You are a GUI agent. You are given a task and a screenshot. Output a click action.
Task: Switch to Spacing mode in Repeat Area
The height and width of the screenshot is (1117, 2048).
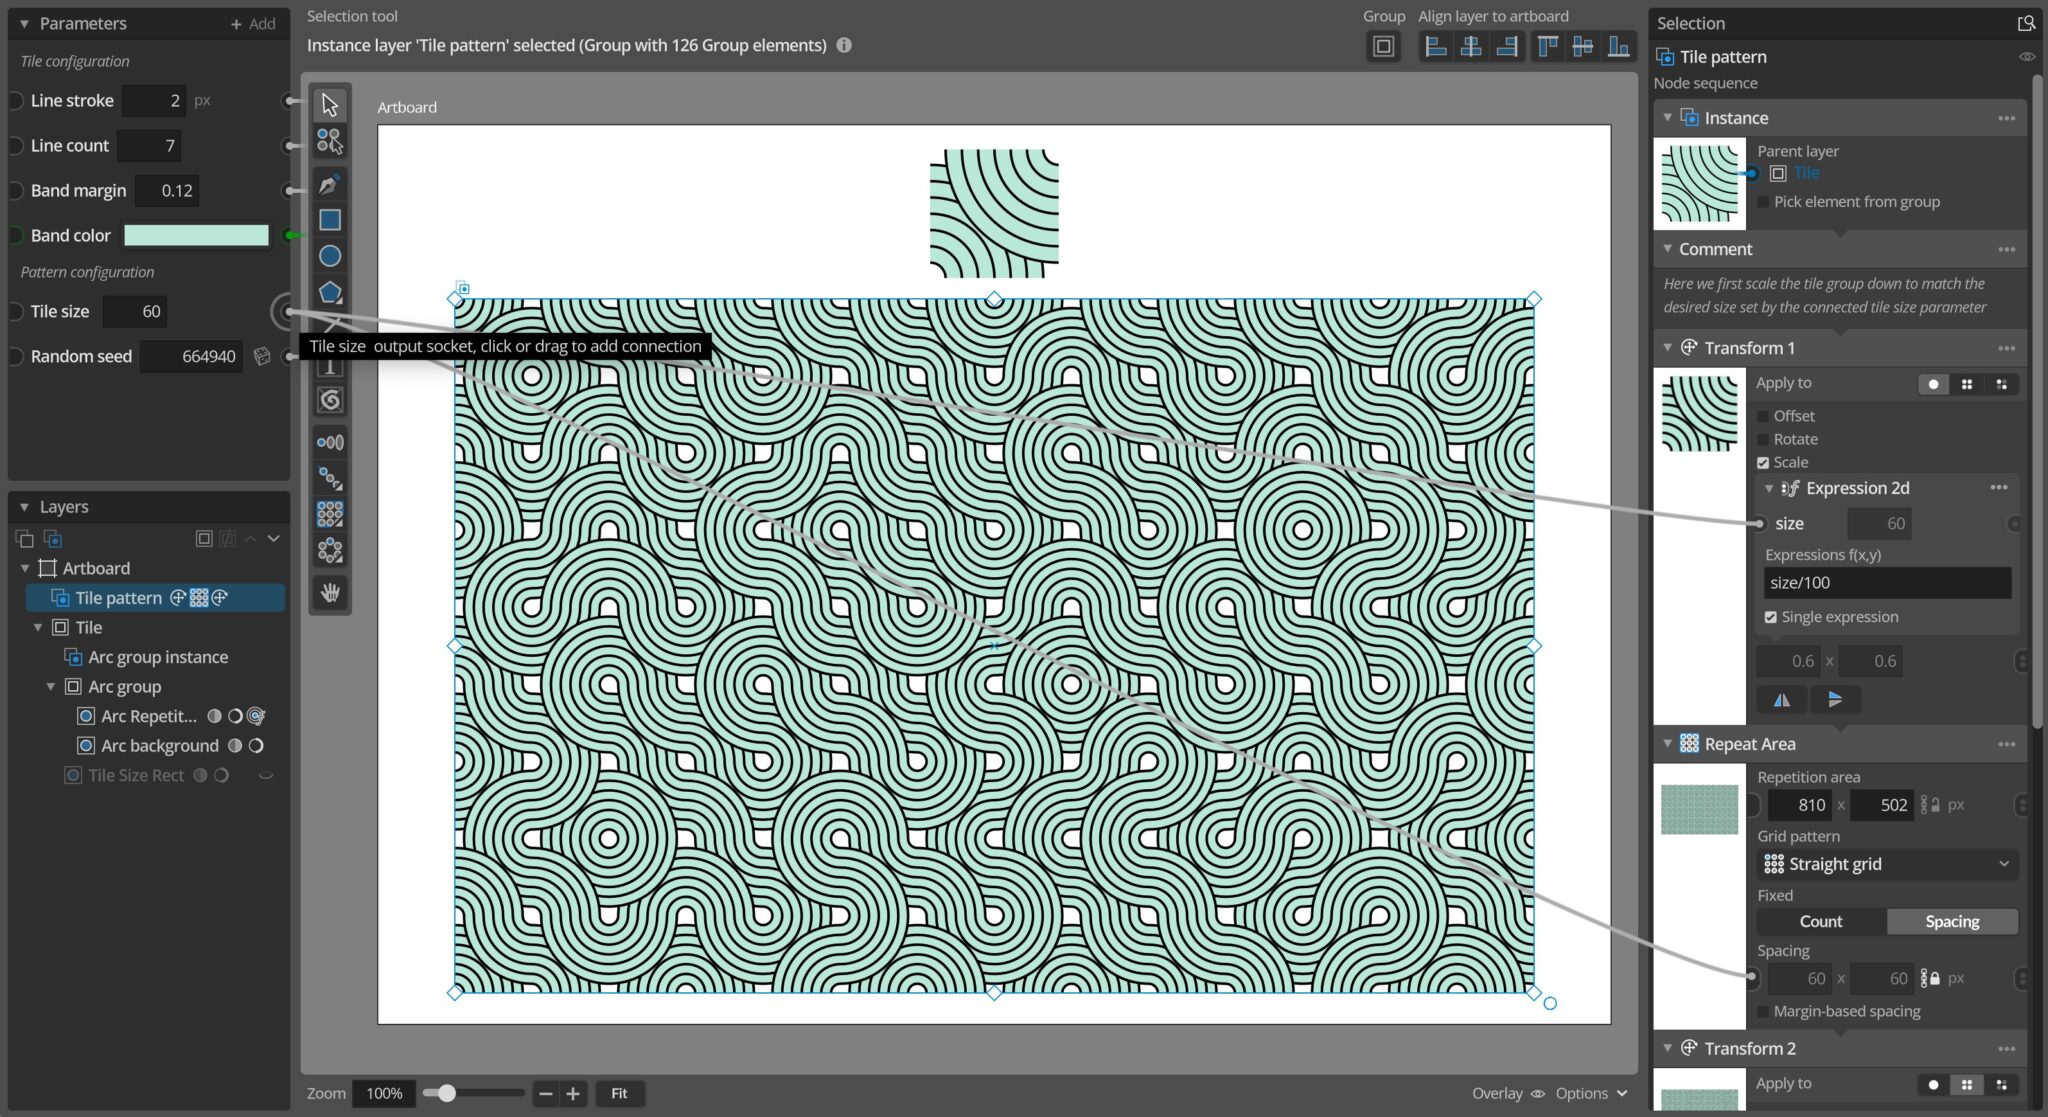[x=1951, y=921]
